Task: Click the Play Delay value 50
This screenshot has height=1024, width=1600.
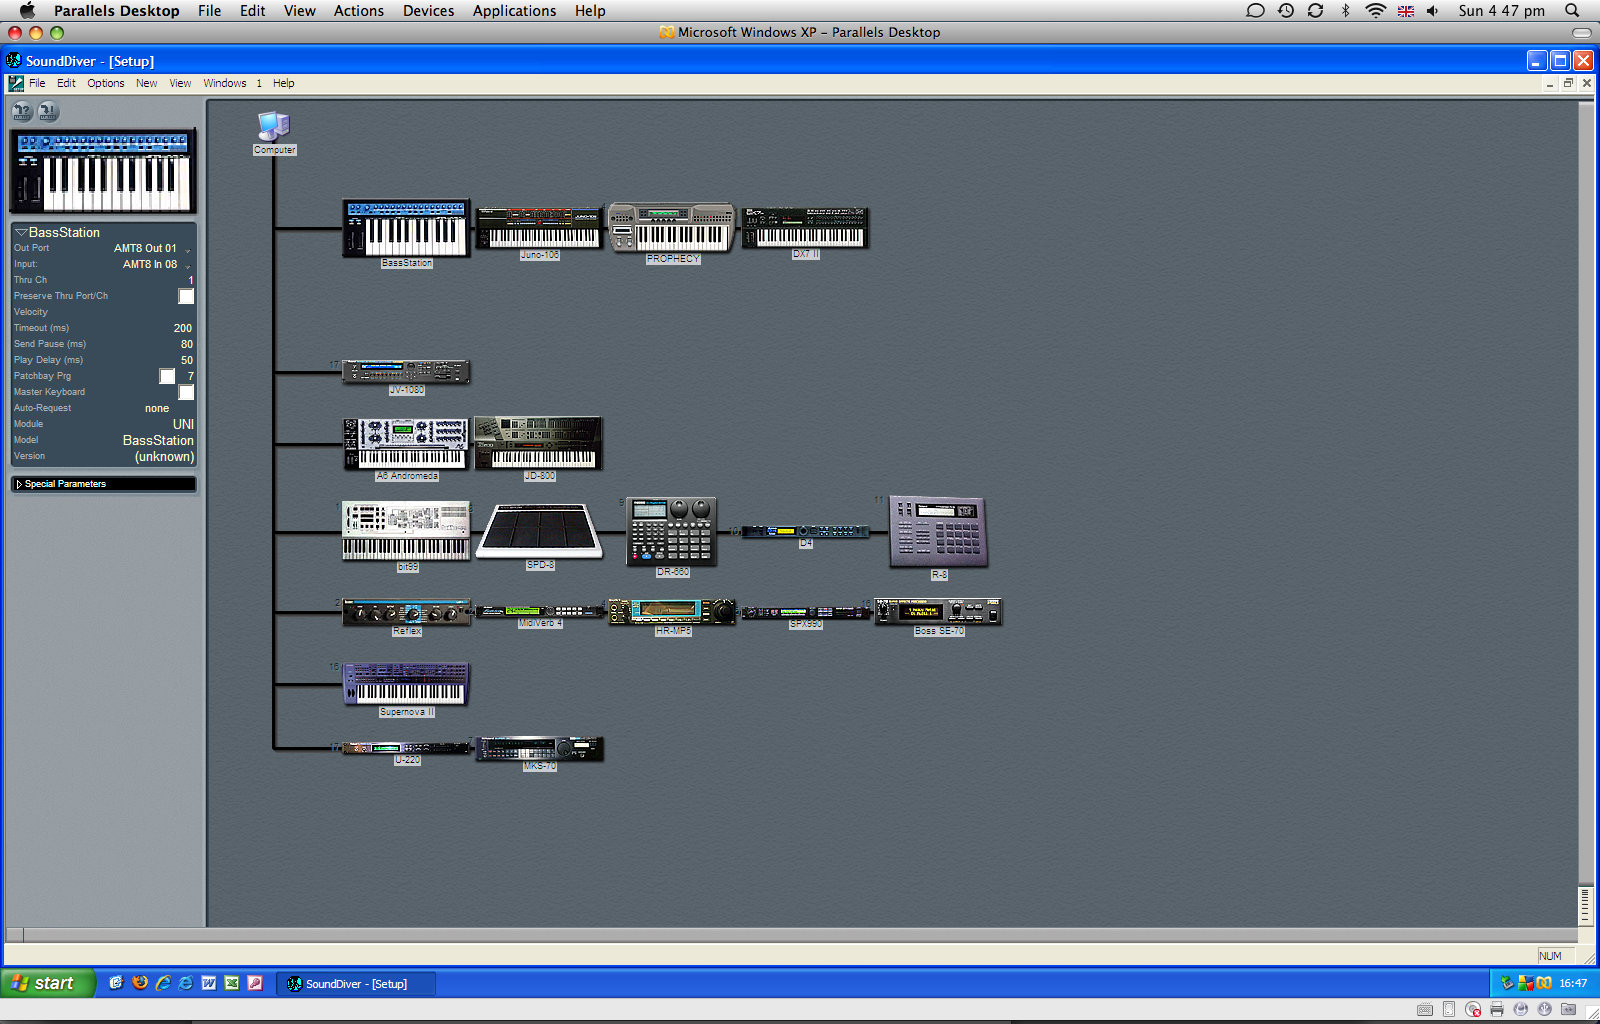Action: point(187,360)
